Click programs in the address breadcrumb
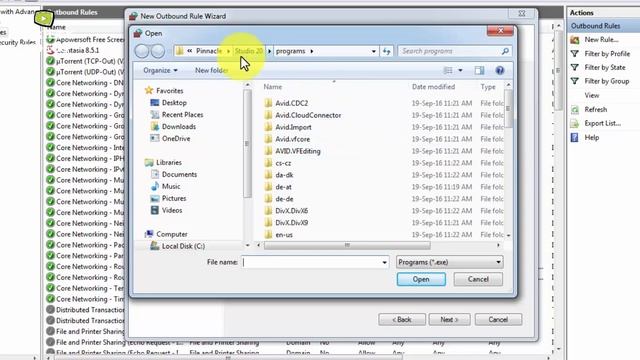The height and width of the screenshot is (360, 640). (x=291, y=51)
